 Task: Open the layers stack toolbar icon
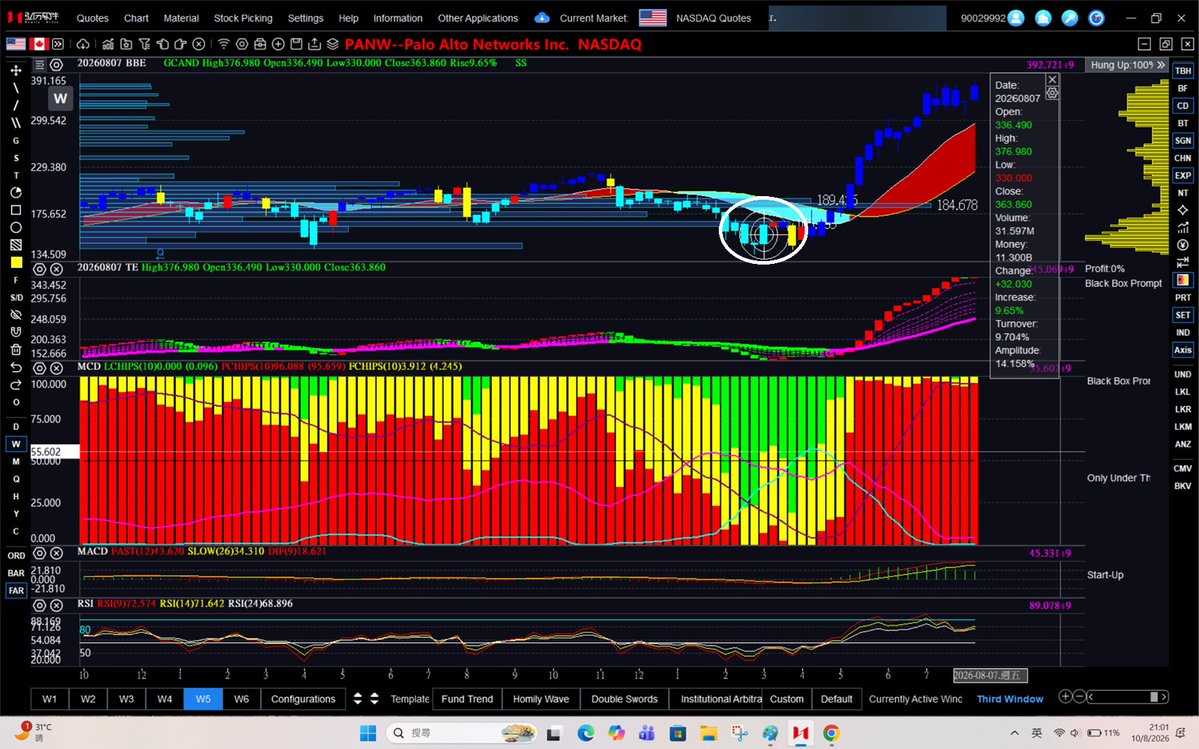(x=333, y=44)
